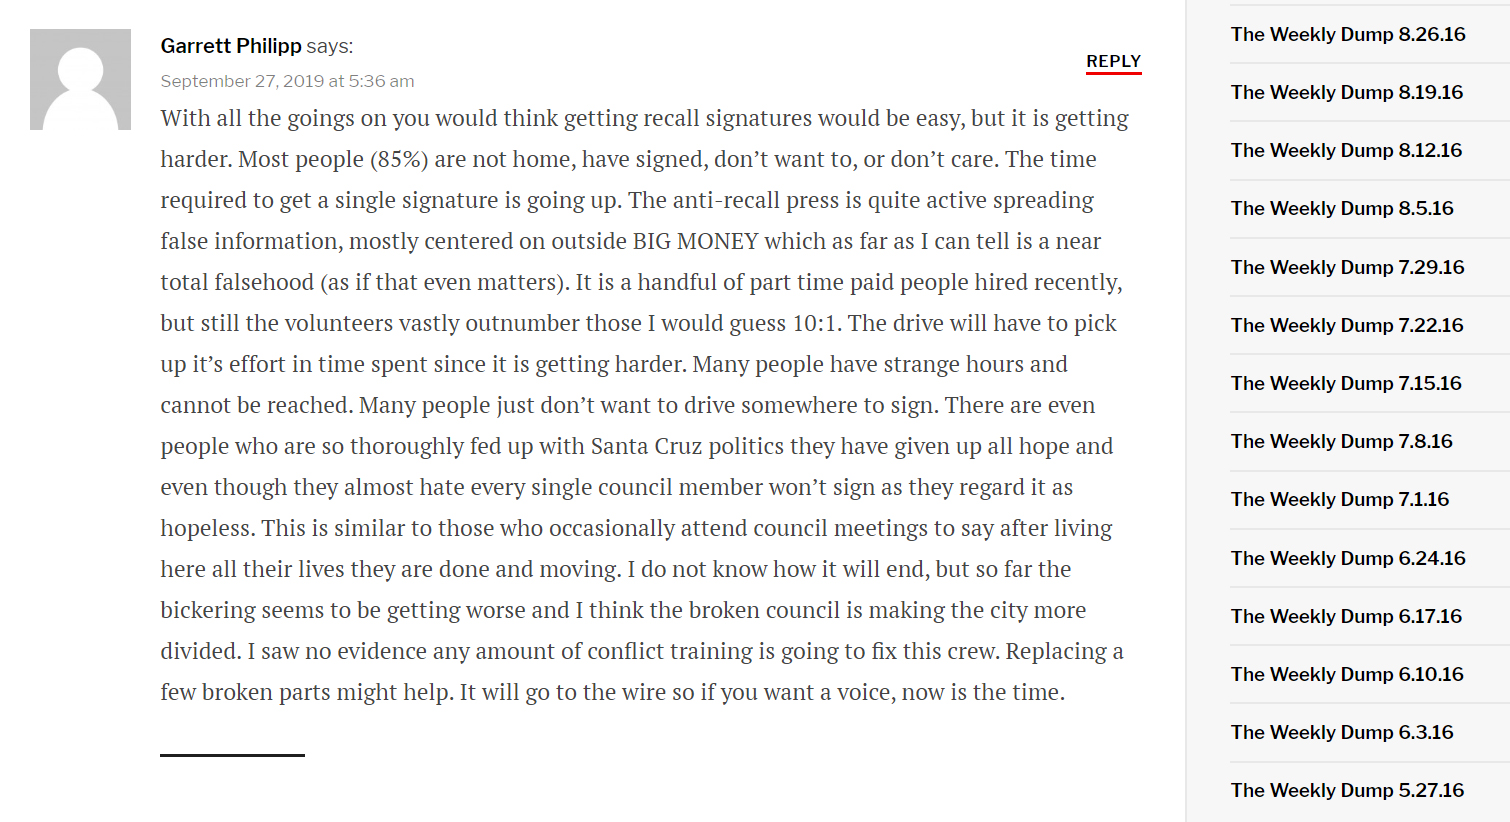Open The Weekly Dump 6.17.16

point(1346,616)
